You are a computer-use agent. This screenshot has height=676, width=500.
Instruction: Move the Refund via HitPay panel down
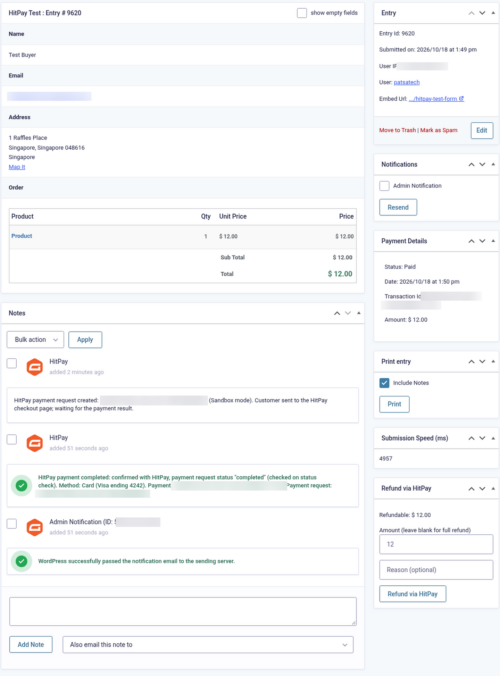pos(482,488)
